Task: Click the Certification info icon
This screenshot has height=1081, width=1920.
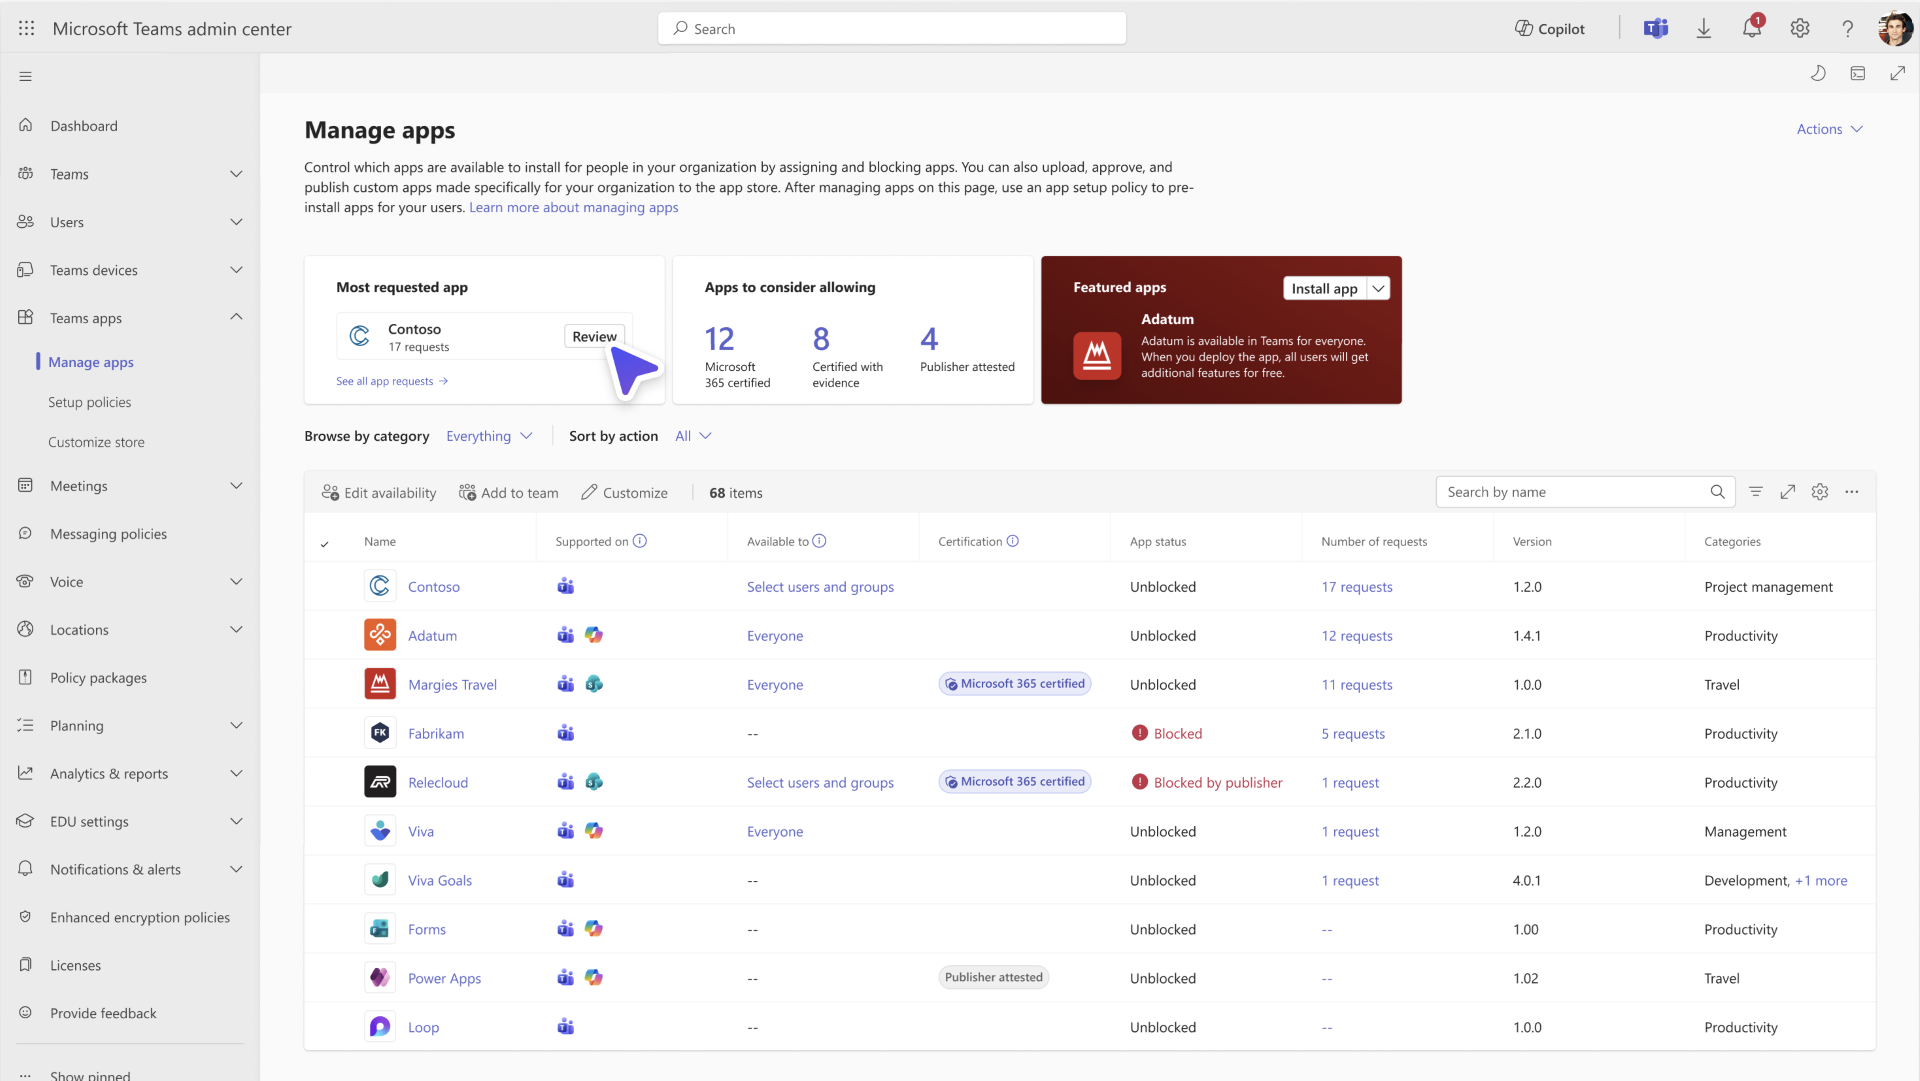Action: 1013,541
